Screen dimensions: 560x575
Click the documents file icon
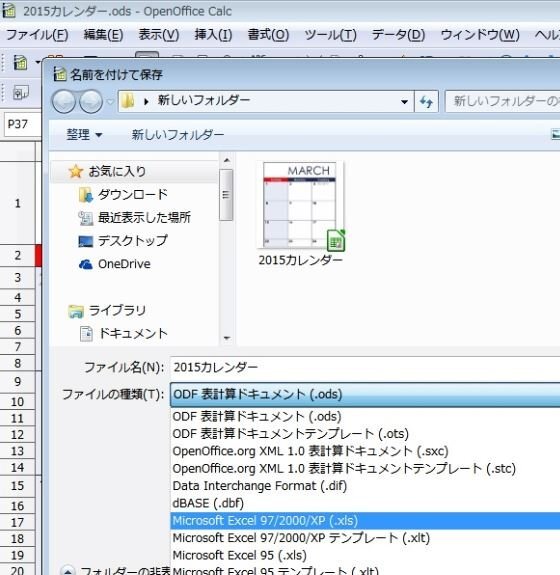point(86,334)
